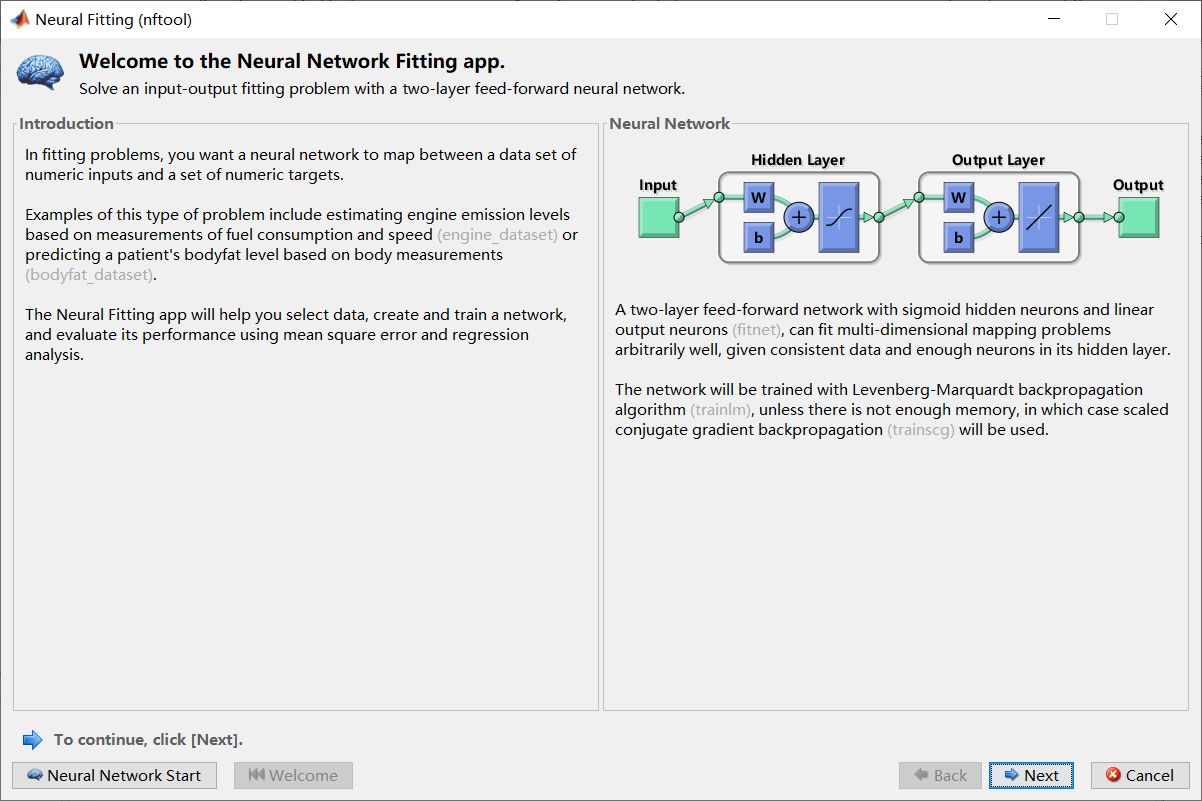
Task: Click the trainscg reference text
Action: point(921,429)
